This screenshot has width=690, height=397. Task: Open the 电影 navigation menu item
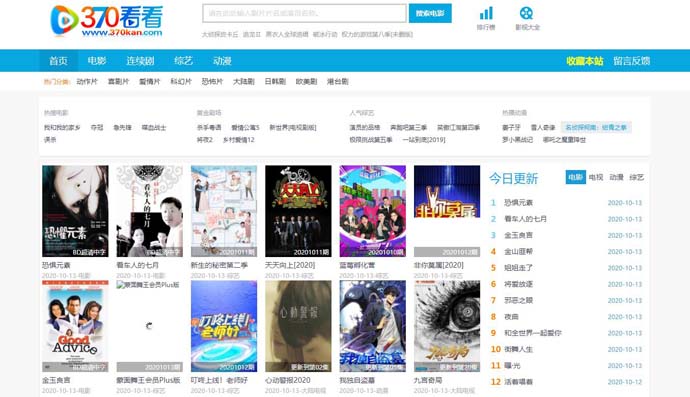click(x=97, y=61)
